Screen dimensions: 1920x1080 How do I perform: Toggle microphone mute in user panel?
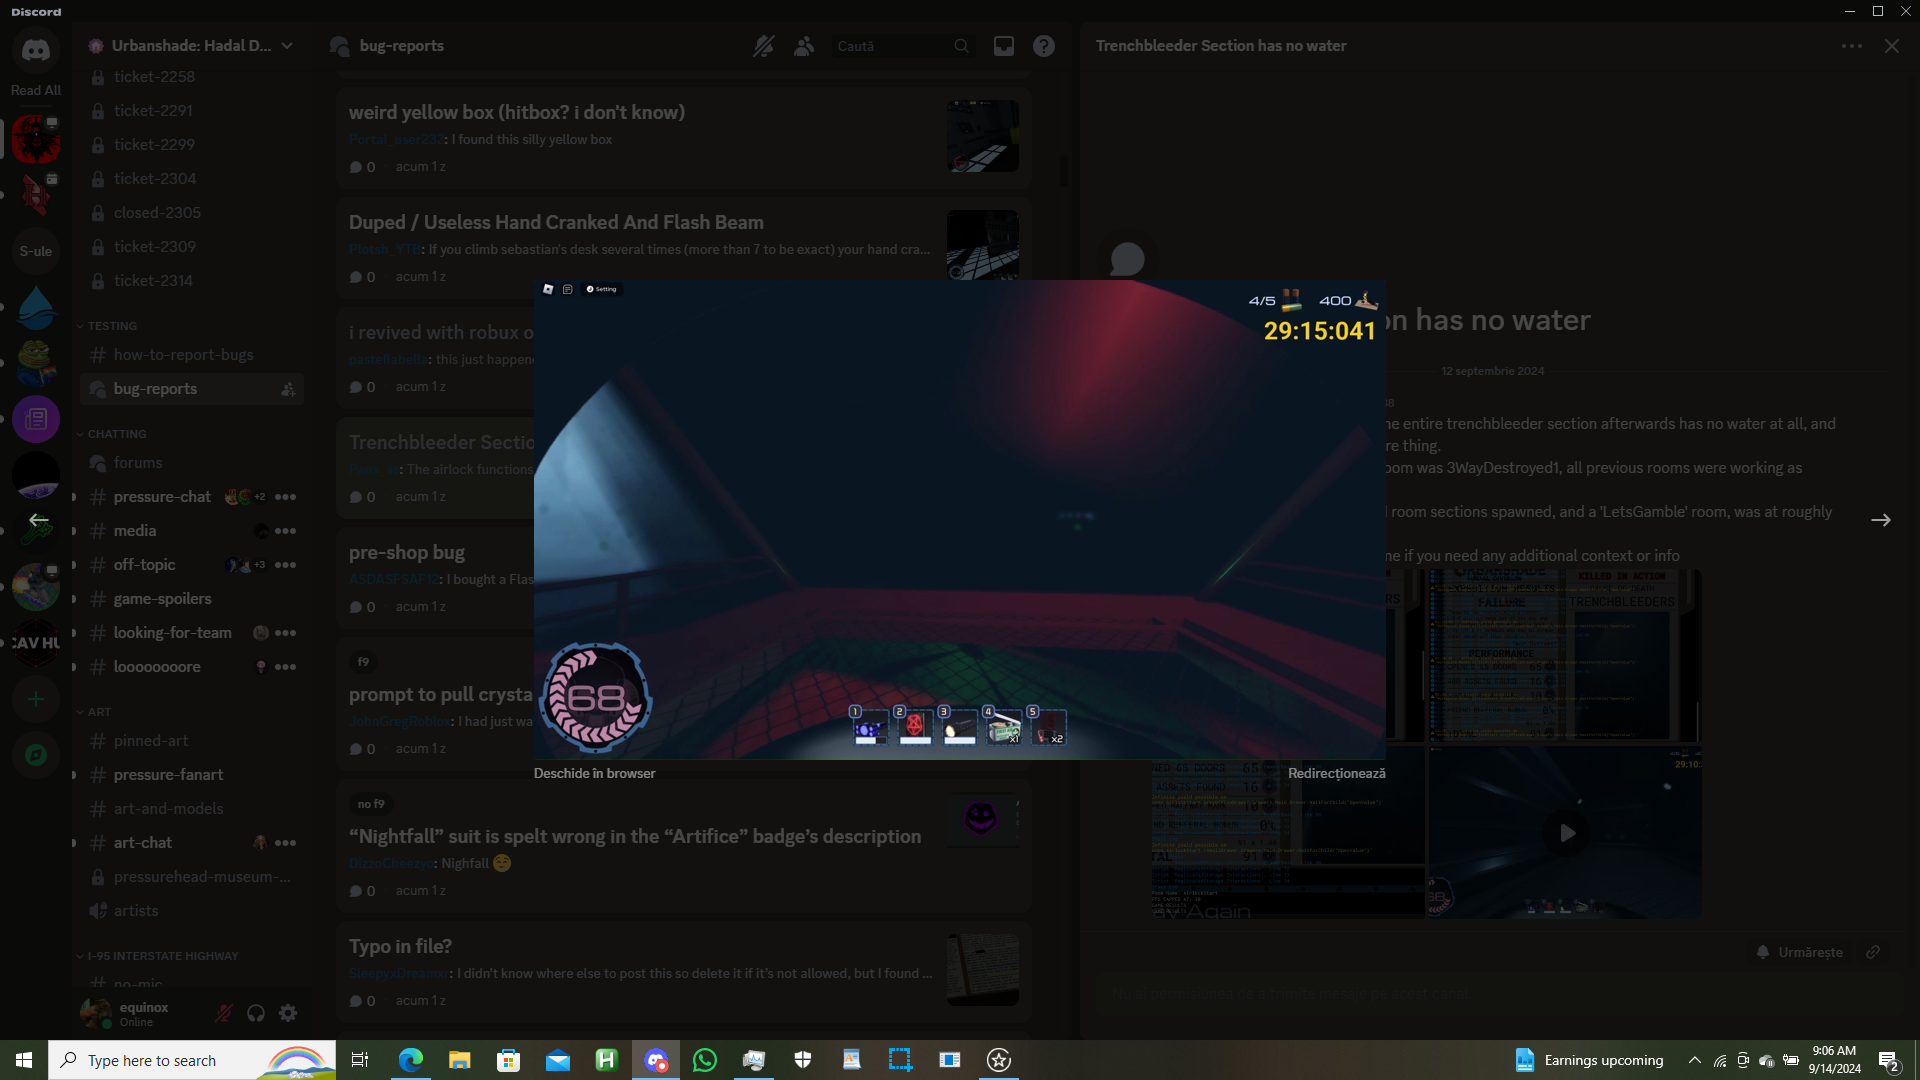pyautogui.click(x=224, y=1013)
